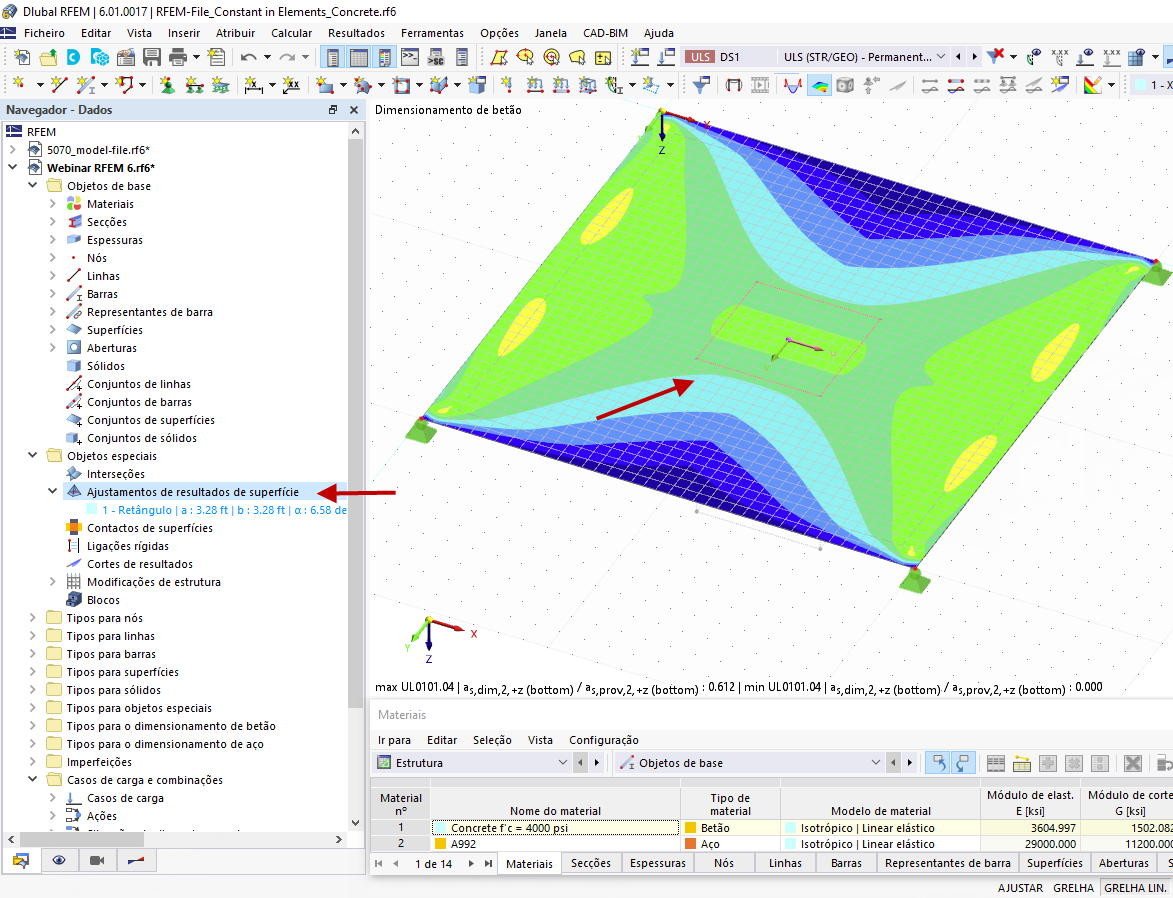The height and width of the screenshot is (898, 1173).
Task: Open the ULS (STR/GEO) load combination dropdown
Action: (x=941, y=57)
